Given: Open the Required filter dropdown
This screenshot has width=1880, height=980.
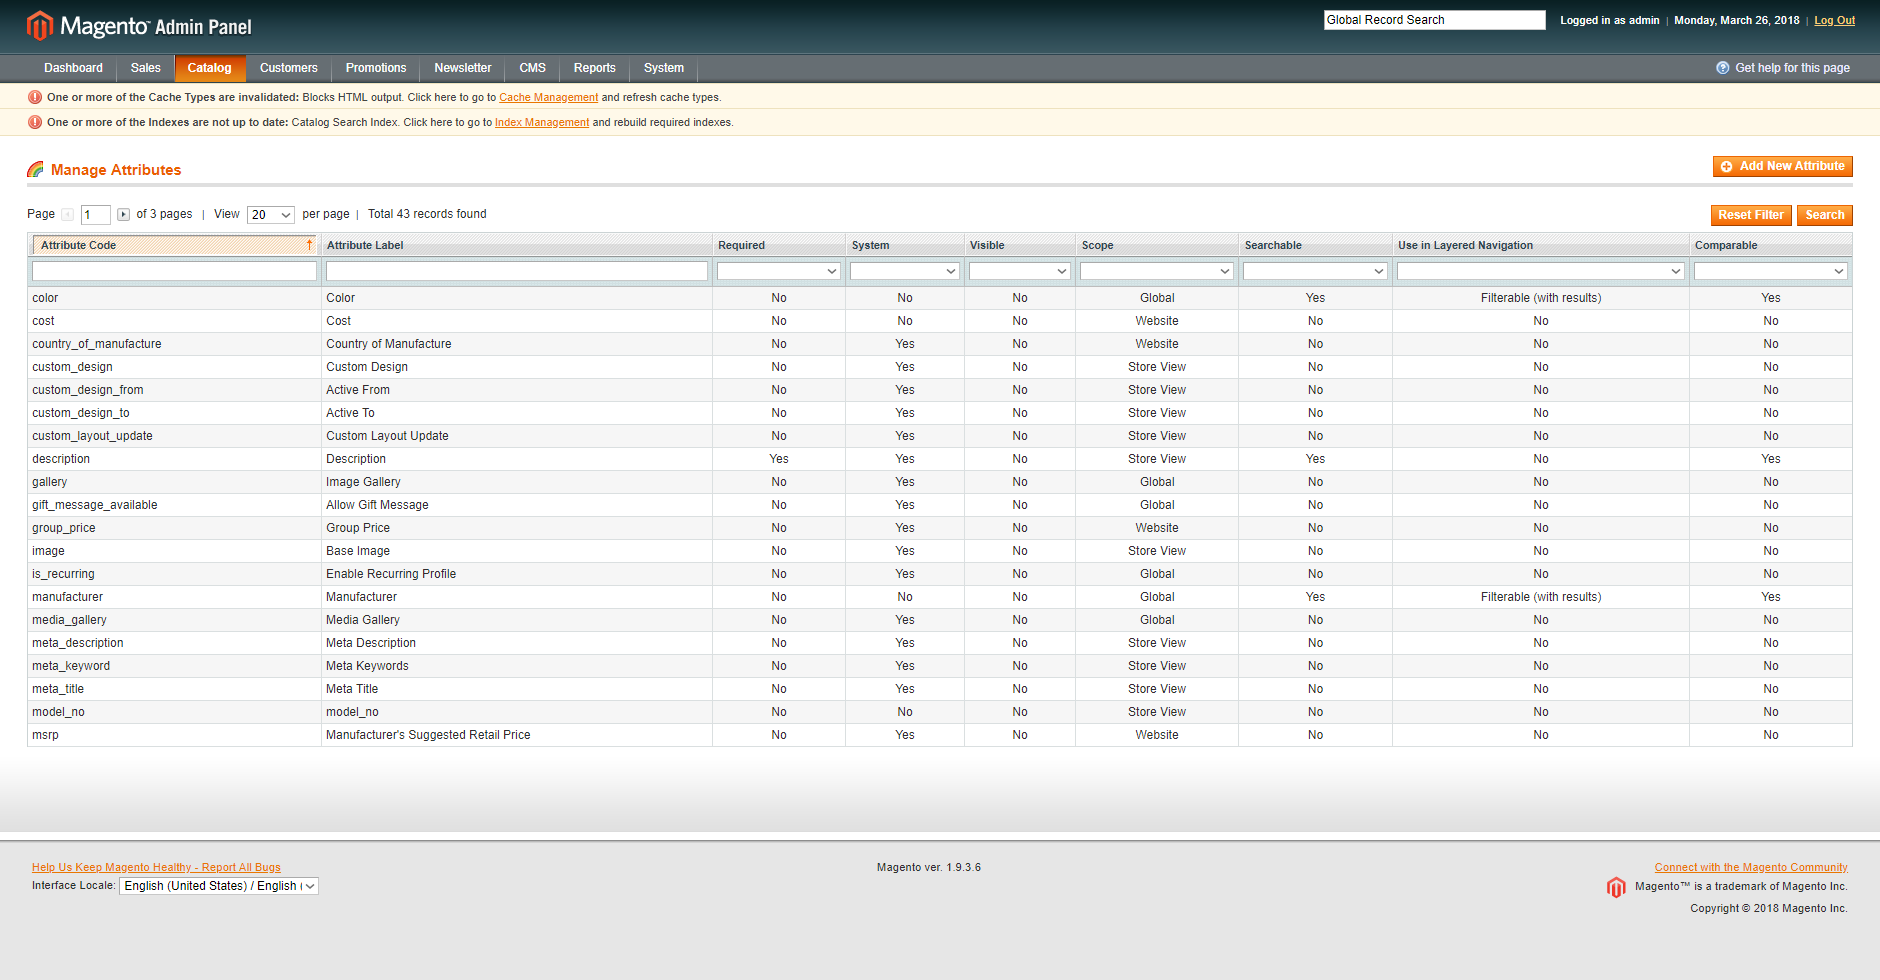Looking at the screenshot, I should coord(778,271).
